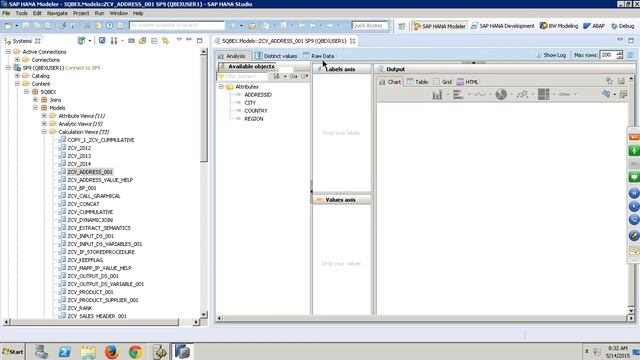Viewport: 640px width, 360px height.
Task: Switch Output to HTML view
Action: click(467, 82)
